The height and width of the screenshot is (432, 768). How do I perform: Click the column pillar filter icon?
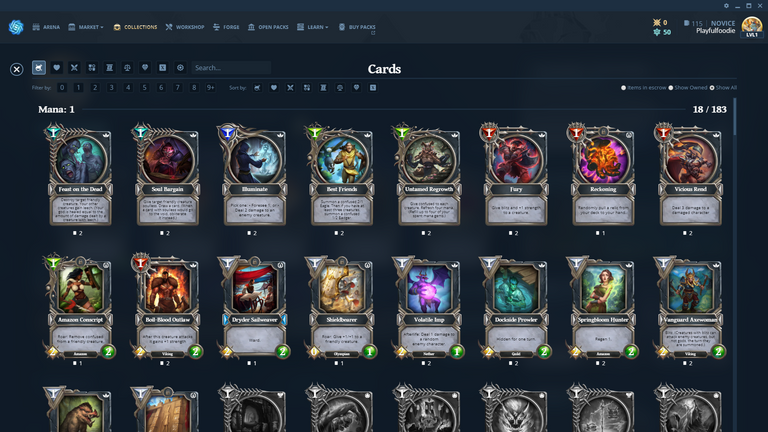coord(110,68)
